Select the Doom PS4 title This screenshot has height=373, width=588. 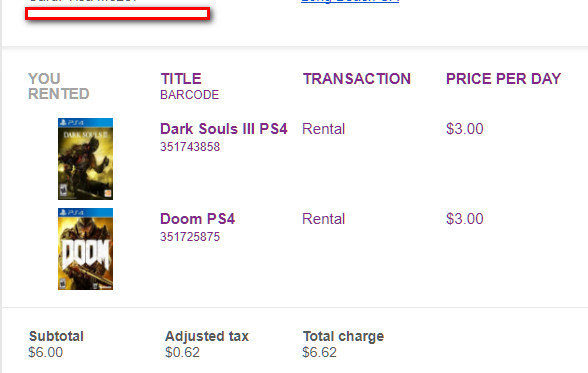click(198, 219)
